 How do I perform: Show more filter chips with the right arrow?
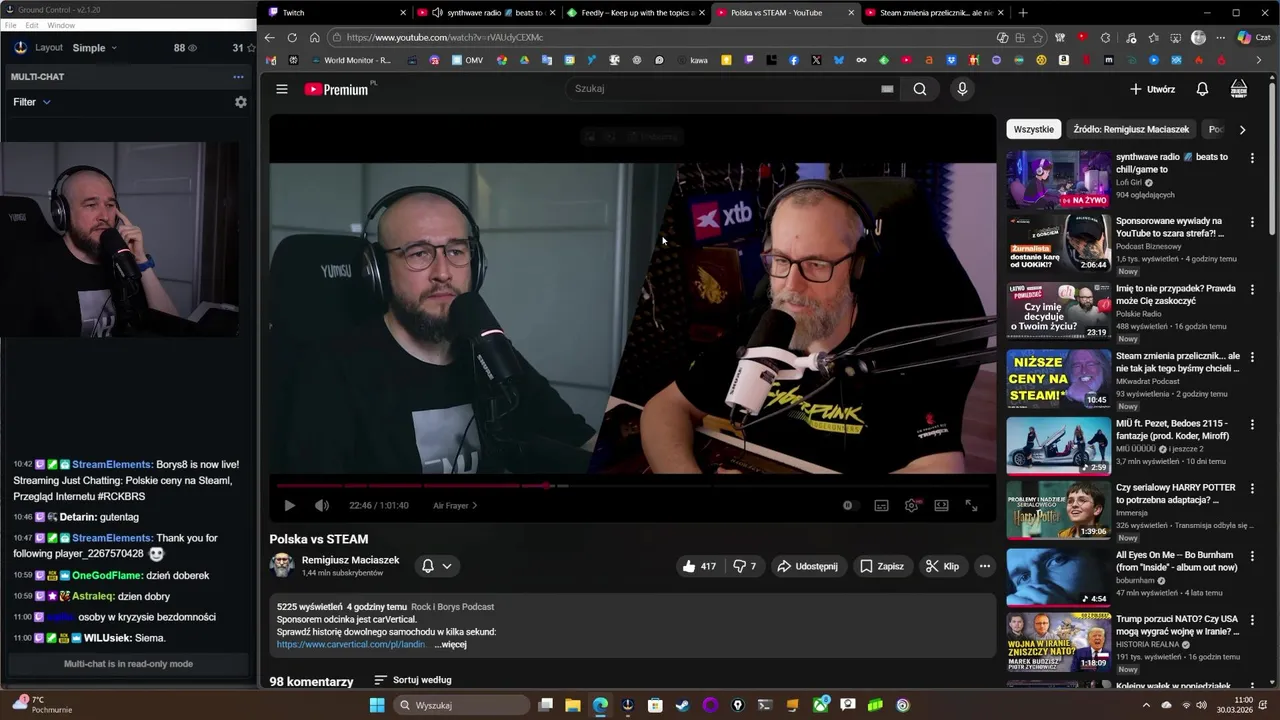point(1242,129)
